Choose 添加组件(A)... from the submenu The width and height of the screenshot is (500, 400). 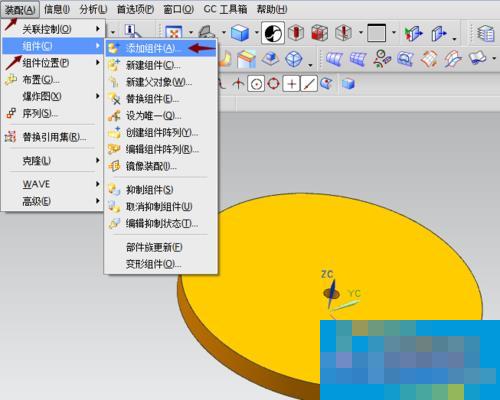(x=161, y=49)
